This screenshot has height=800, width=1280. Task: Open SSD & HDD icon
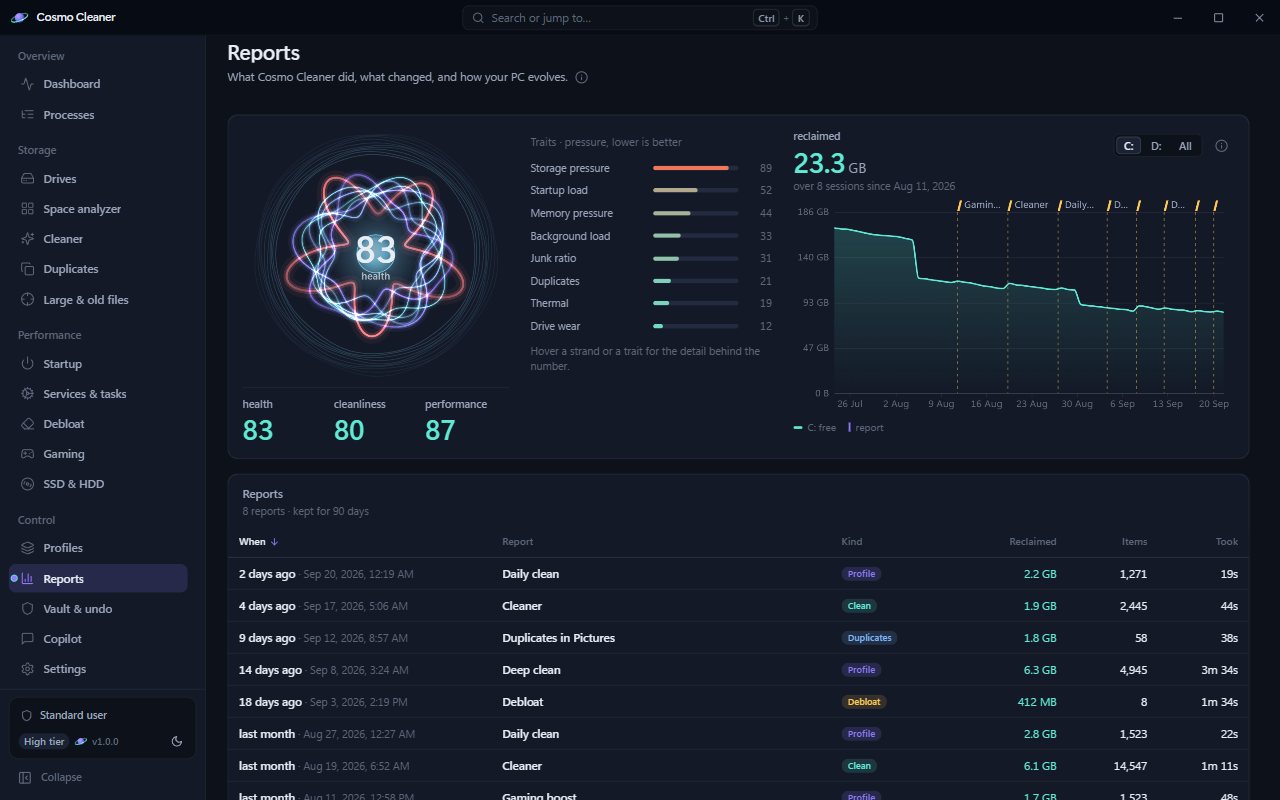pos(27,484)
